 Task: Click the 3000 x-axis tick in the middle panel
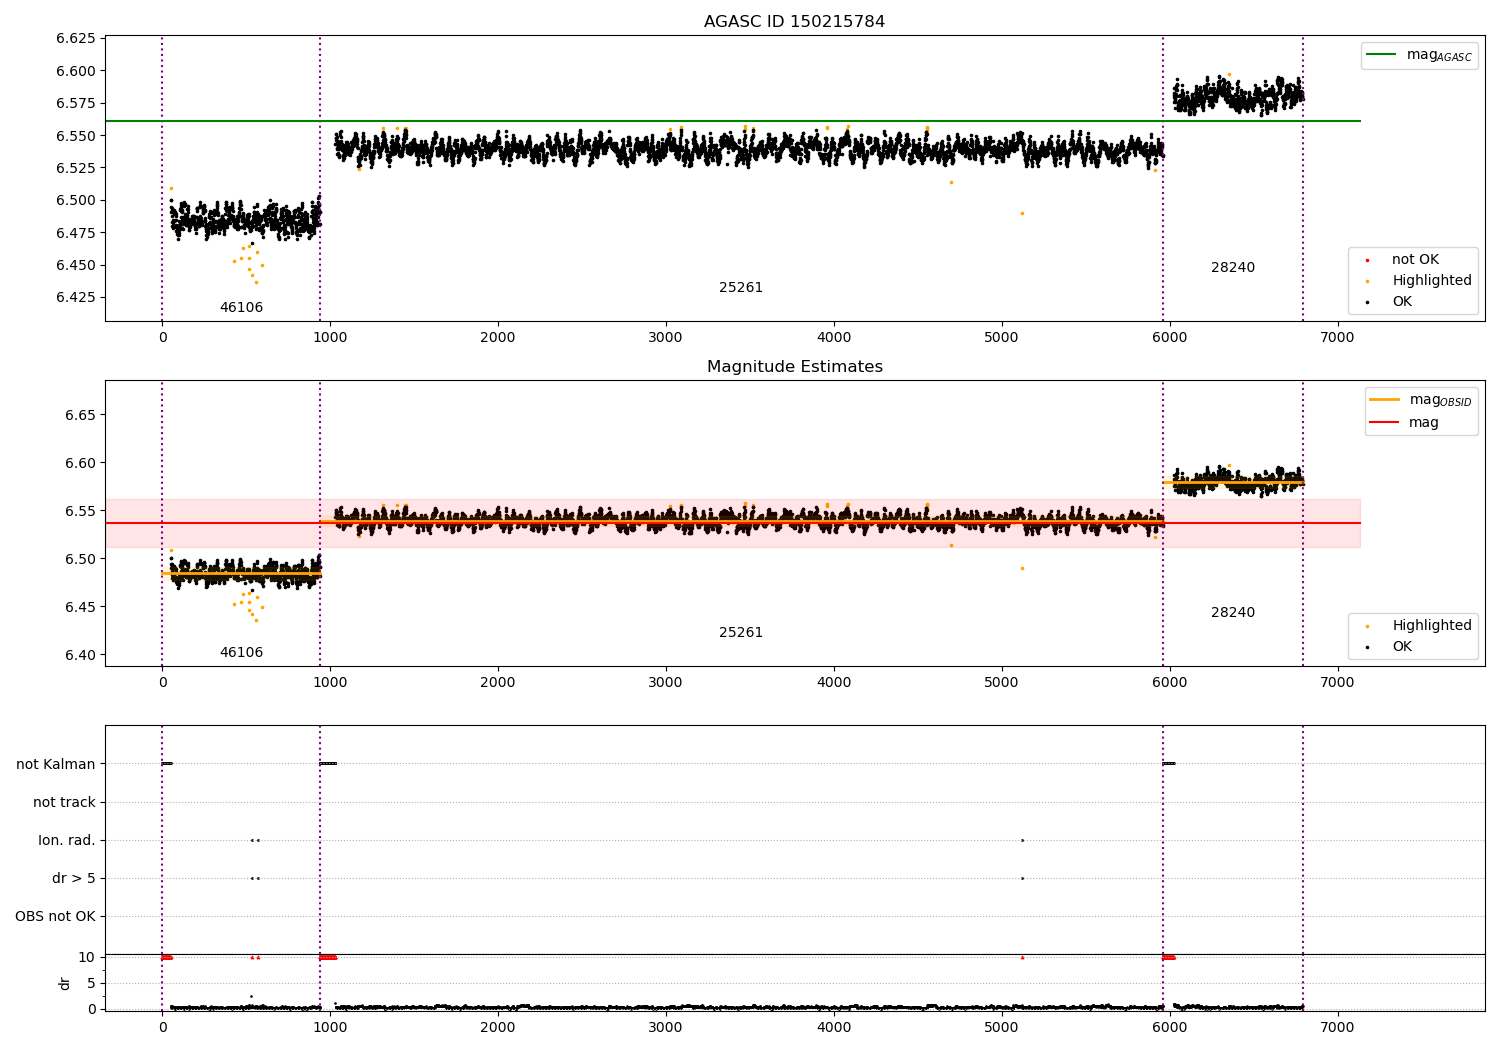[666, 683]
